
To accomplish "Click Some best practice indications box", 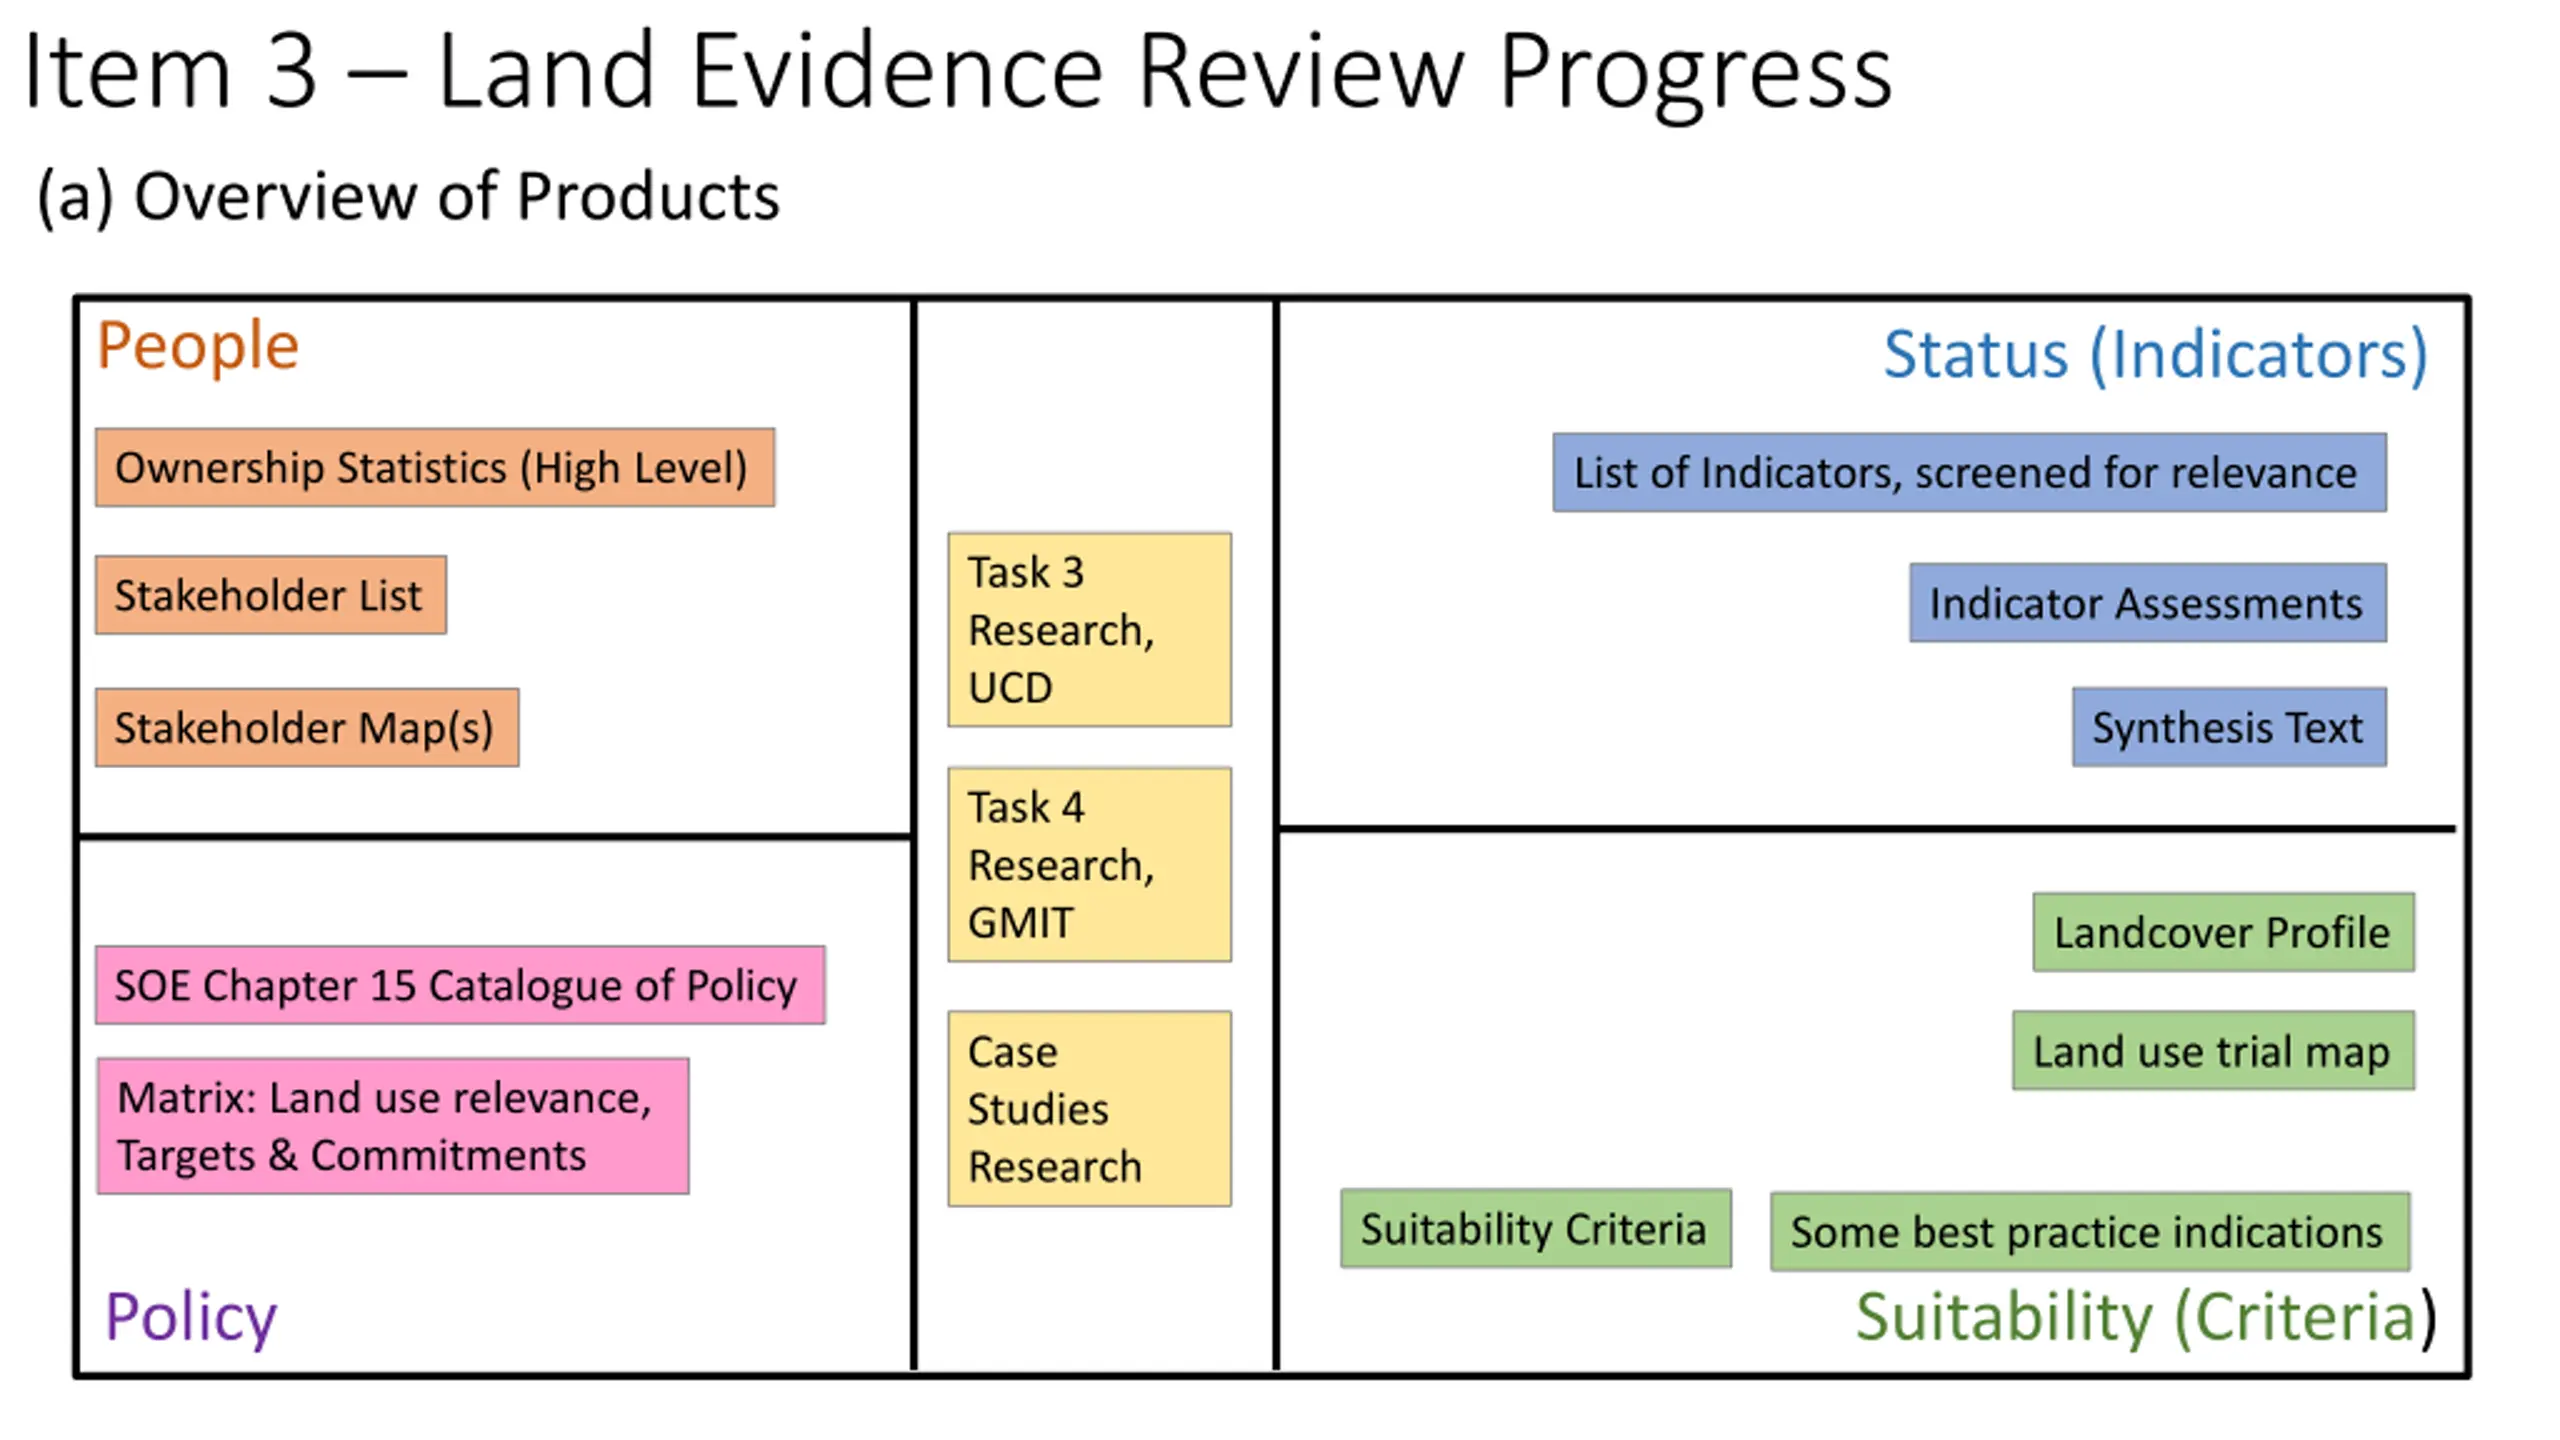I will [2088, 1232].
